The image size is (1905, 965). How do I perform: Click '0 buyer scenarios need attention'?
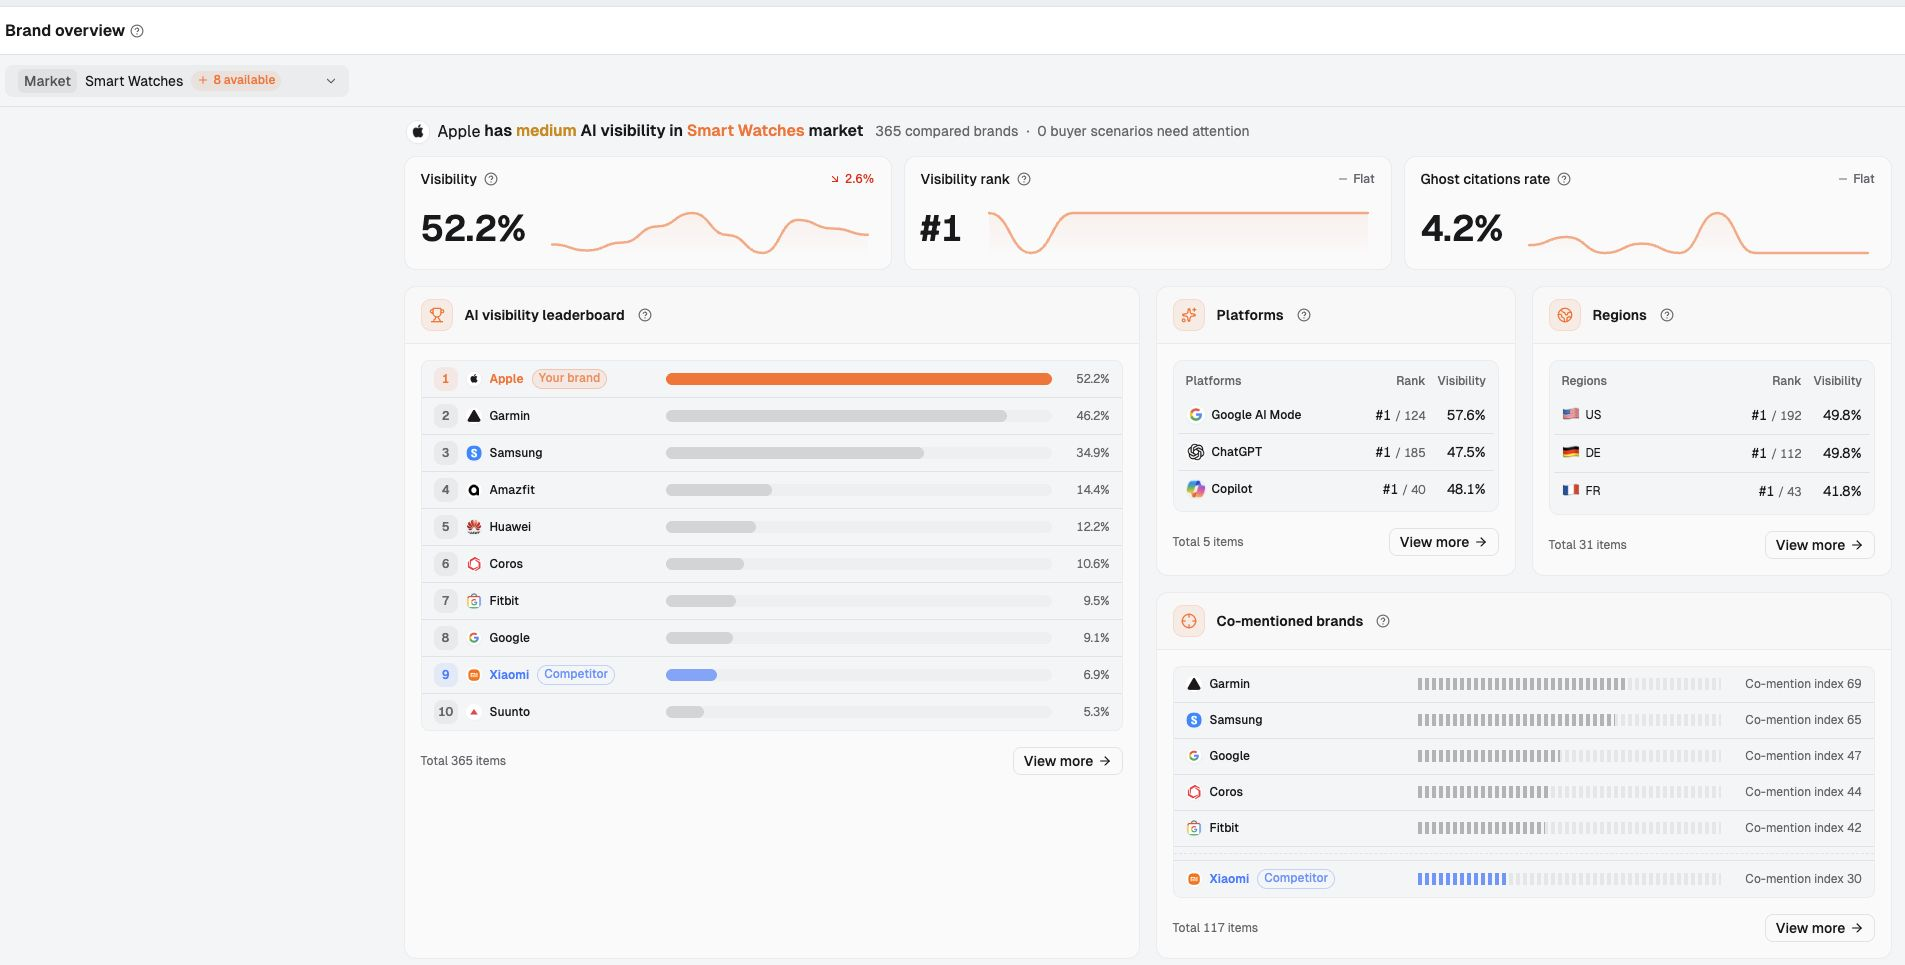pos(1143,131)
